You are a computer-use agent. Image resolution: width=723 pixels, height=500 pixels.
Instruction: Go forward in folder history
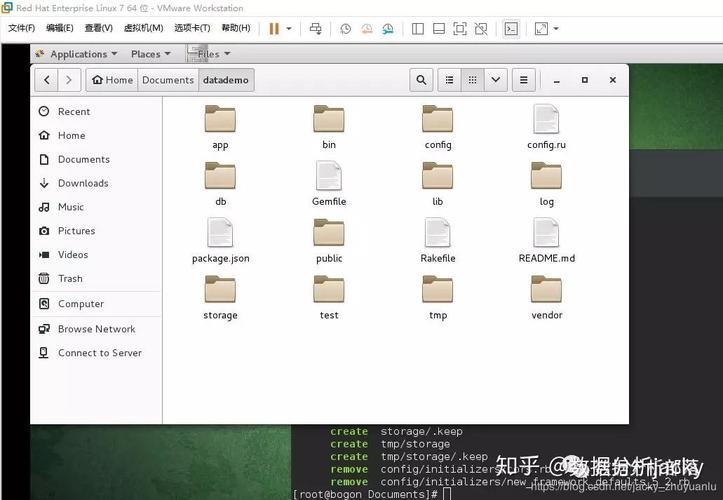(x=69, y=80)
